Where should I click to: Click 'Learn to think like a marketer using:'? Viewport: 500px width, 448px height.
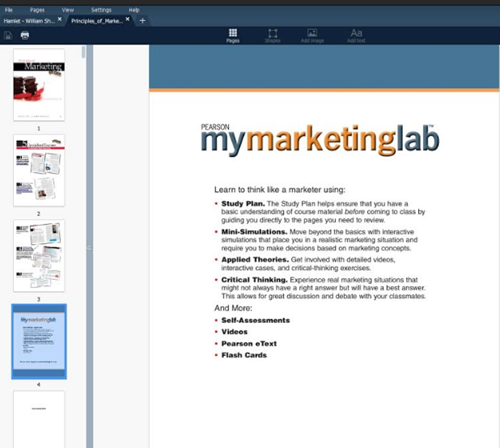(280, 190)
